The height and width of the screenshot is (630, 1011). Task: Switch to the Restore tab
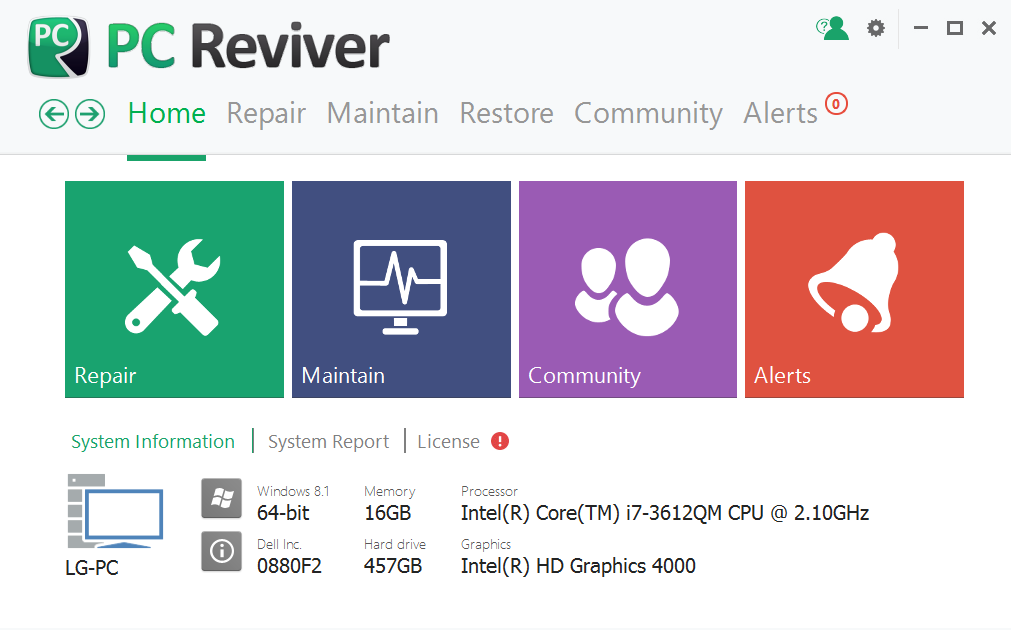tap(507, 113)
